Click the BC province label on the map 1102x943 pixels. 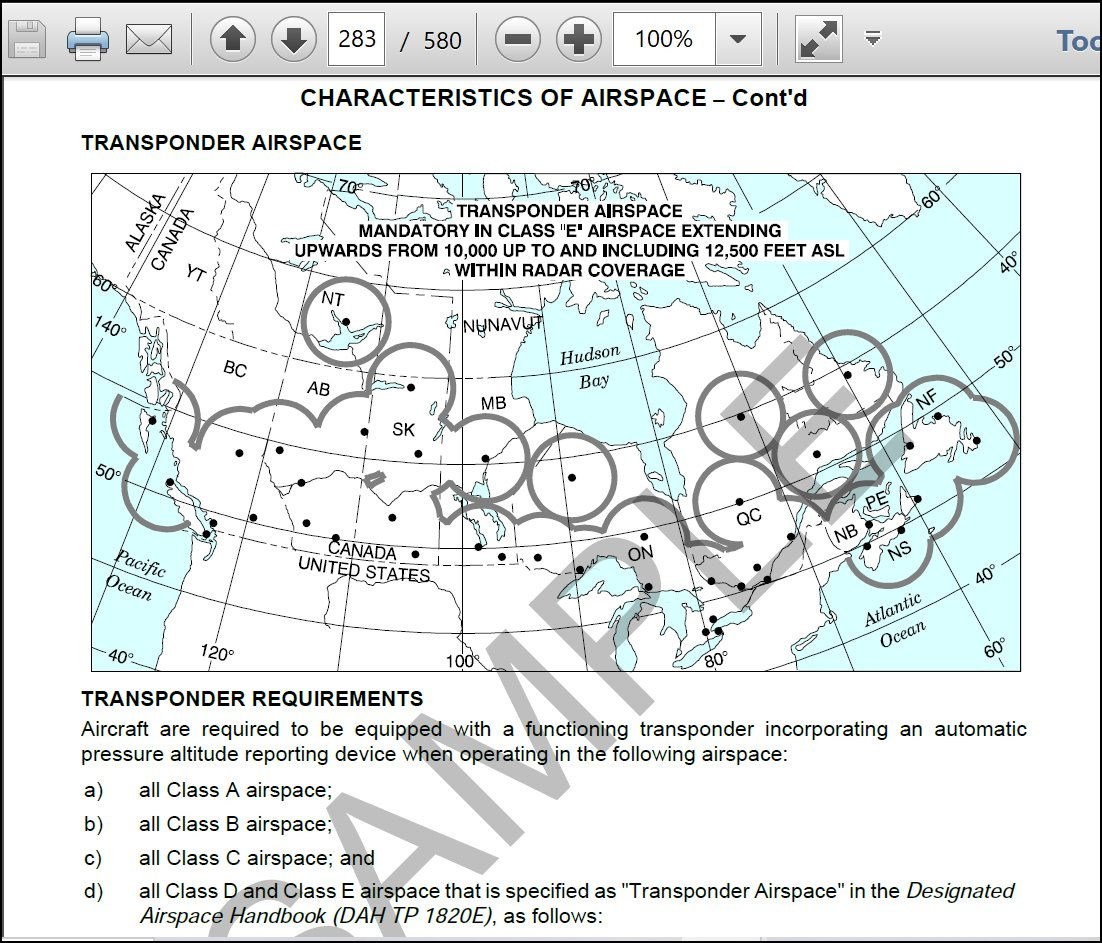[x=235, y=368]
